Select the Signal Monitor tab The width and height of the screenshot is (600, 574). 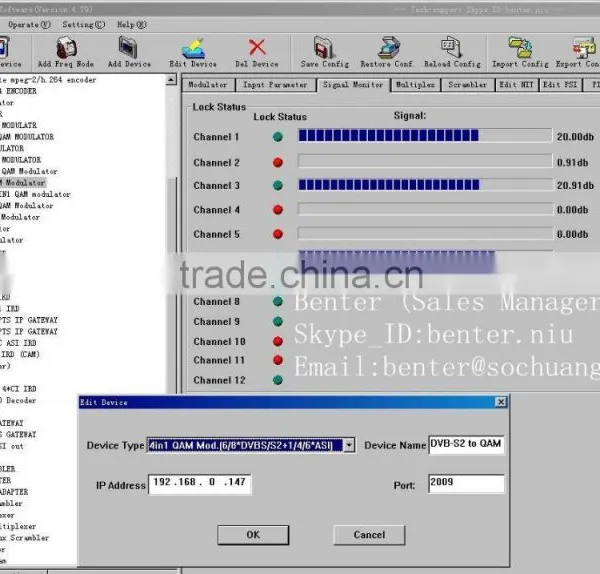tap(353, 85)
